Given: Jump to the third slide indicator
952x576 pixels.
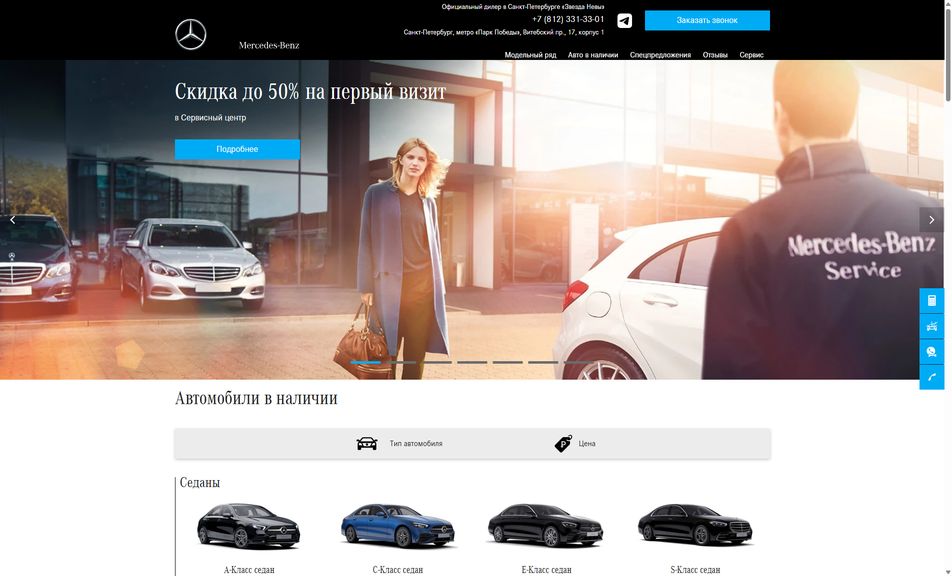Looking at the screenshot, I should coord(437,362).
